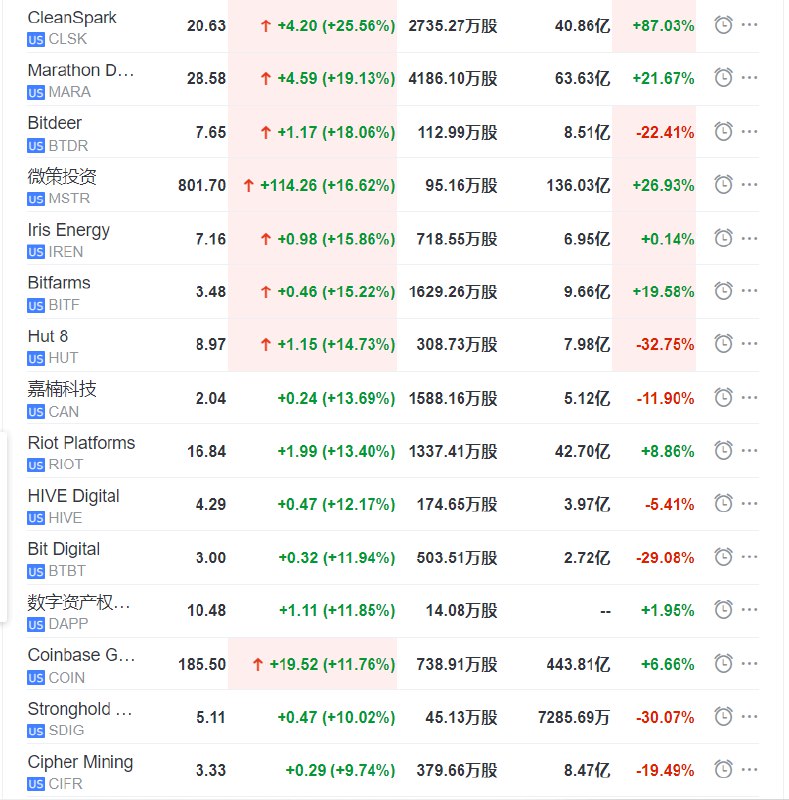Set alert clock for MSTR row
Viewport: 789px width, 800px height.
[723, 184]
